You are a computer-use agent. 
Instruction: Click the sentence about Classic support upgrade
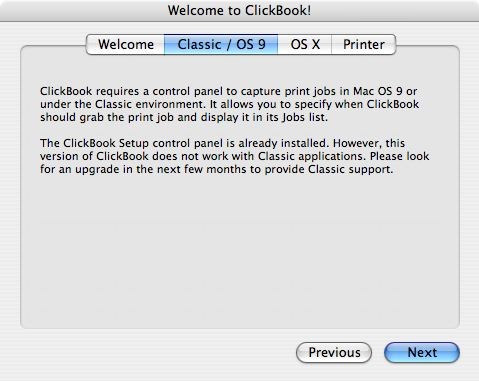pos(234,163)
